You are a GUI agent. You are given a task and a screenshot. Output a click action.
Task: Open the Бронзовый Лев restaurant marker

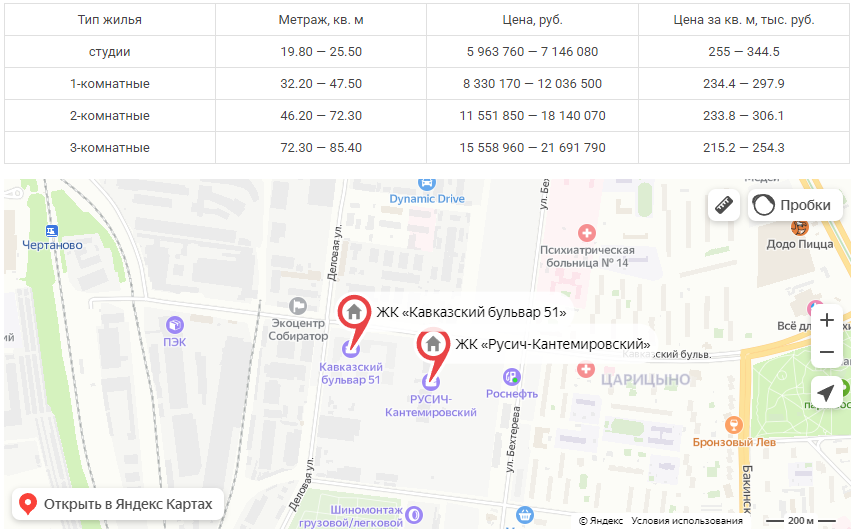[x=734, y=425]
